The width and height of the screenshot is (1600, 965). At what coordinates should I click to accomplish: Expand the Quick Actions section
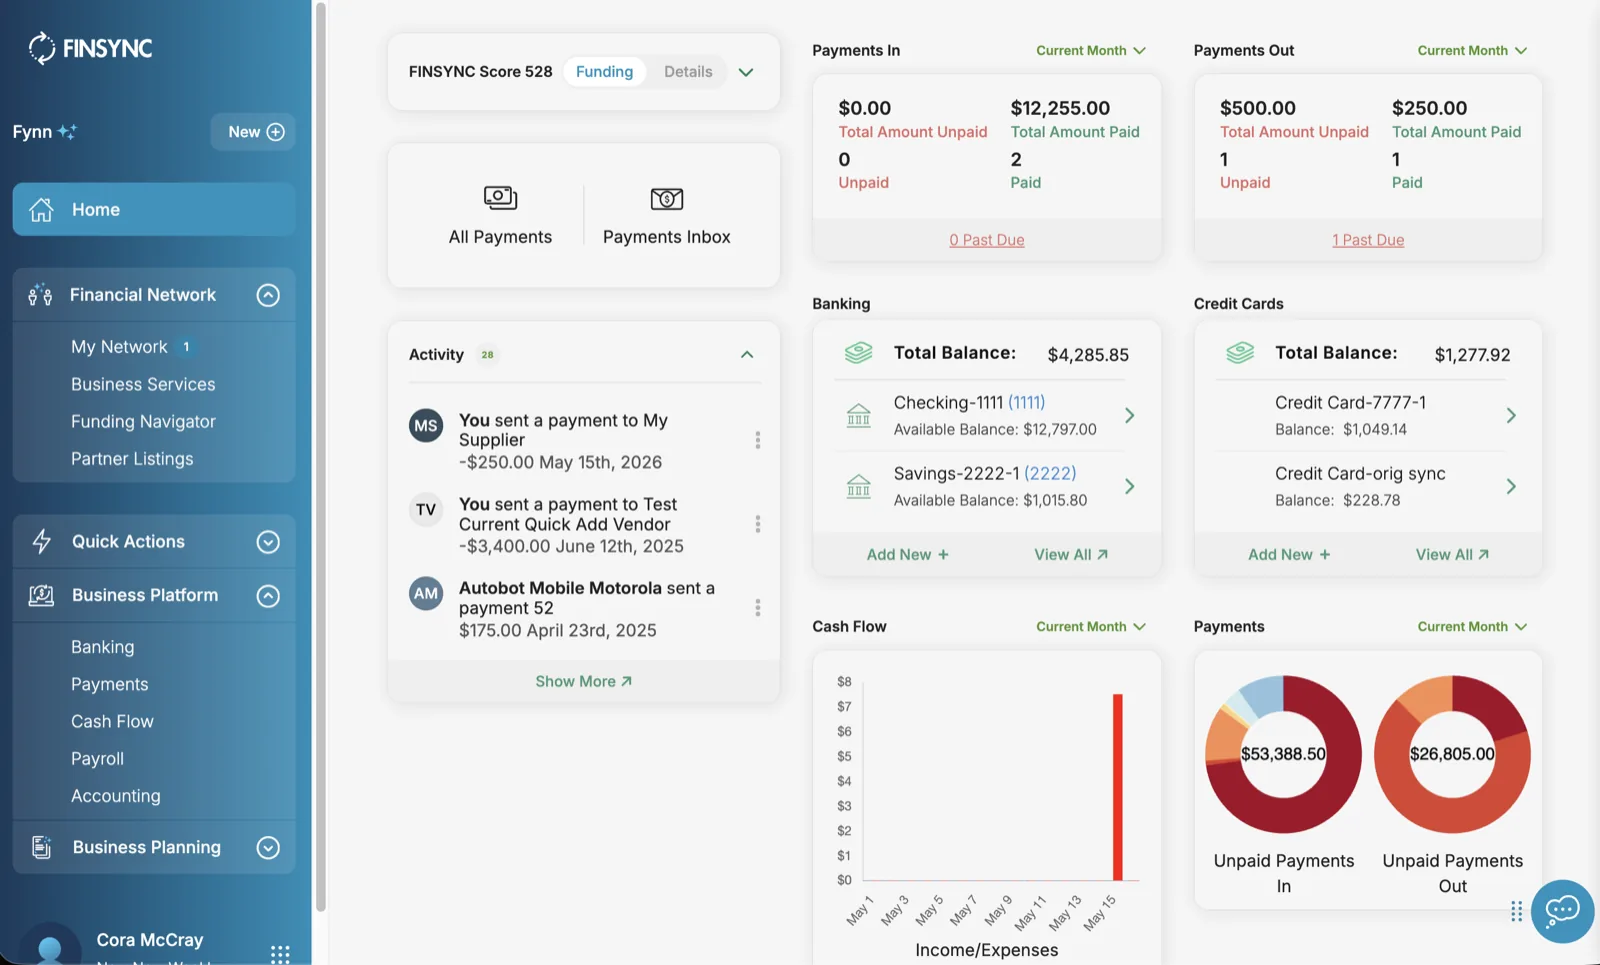(268, 542)
